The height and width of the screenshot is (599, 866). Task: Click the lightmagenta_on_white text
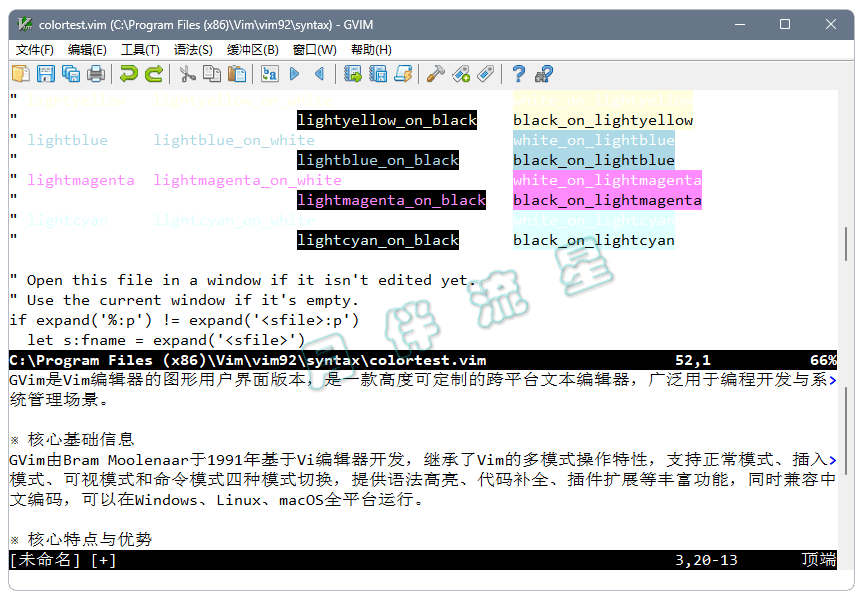click(x=247, y=179)
